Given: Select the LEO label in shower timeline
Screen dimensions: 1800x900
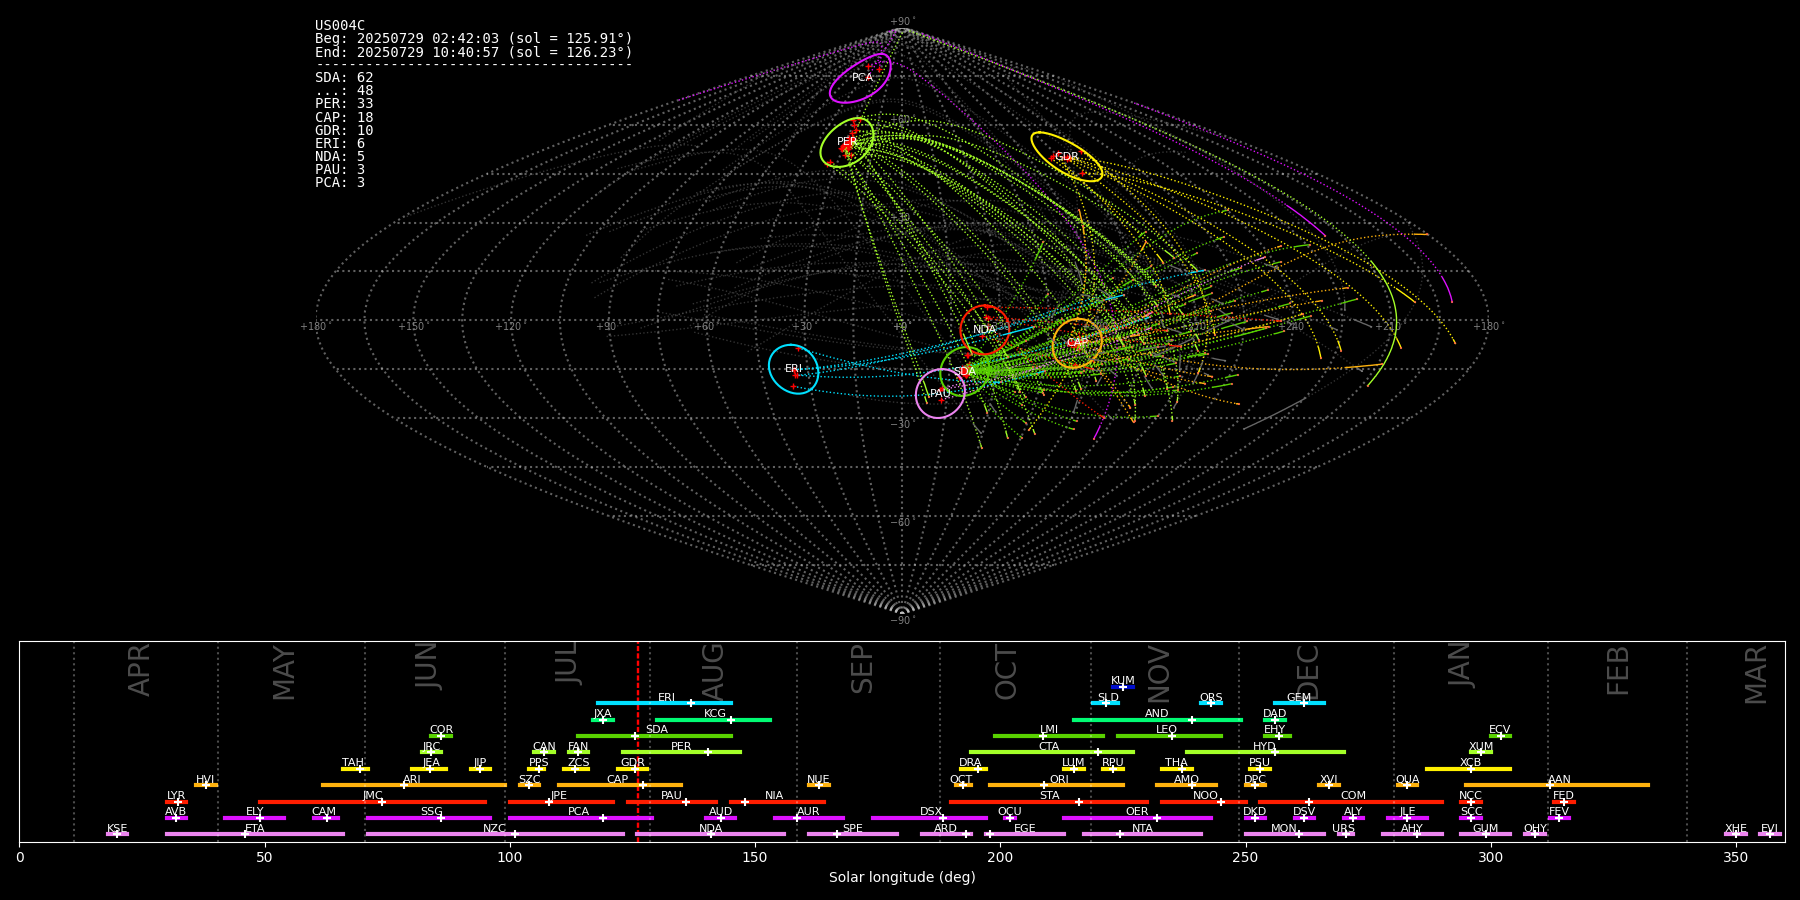Looking at the screenshot, I should [1167, 730].
